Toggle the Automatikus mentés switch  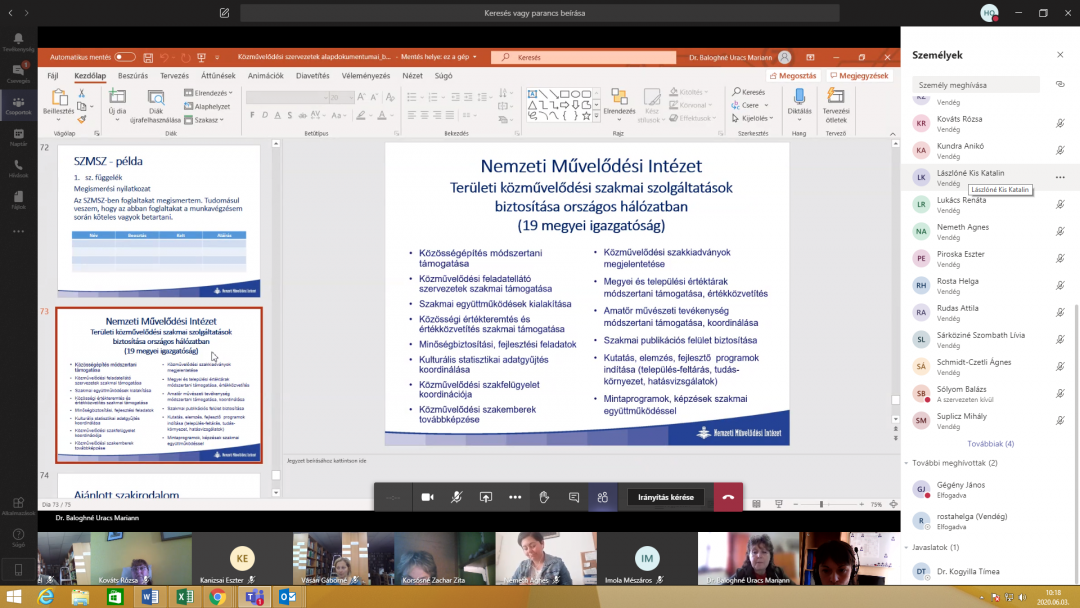coord(125,57)
